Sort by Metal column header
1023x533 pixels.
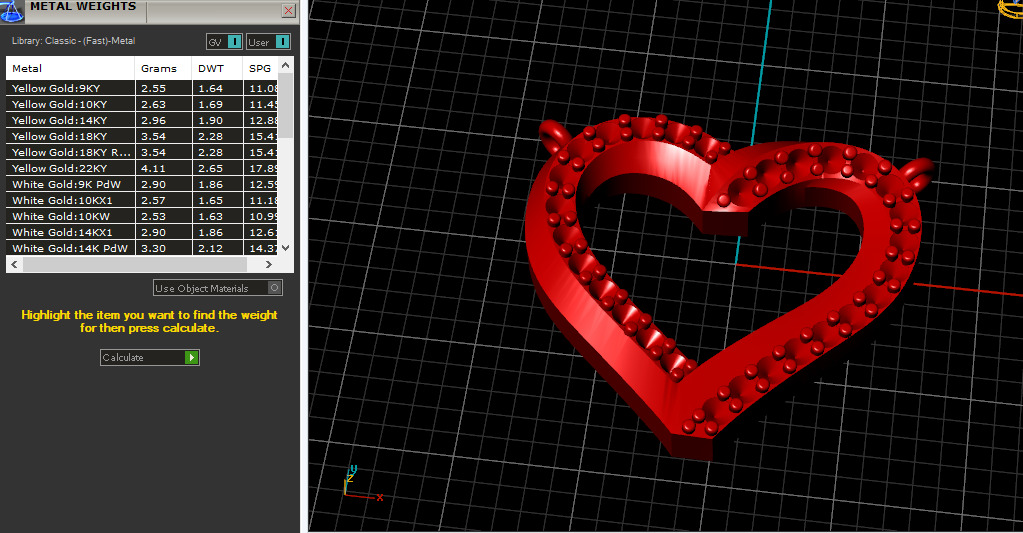click(70, 69)
